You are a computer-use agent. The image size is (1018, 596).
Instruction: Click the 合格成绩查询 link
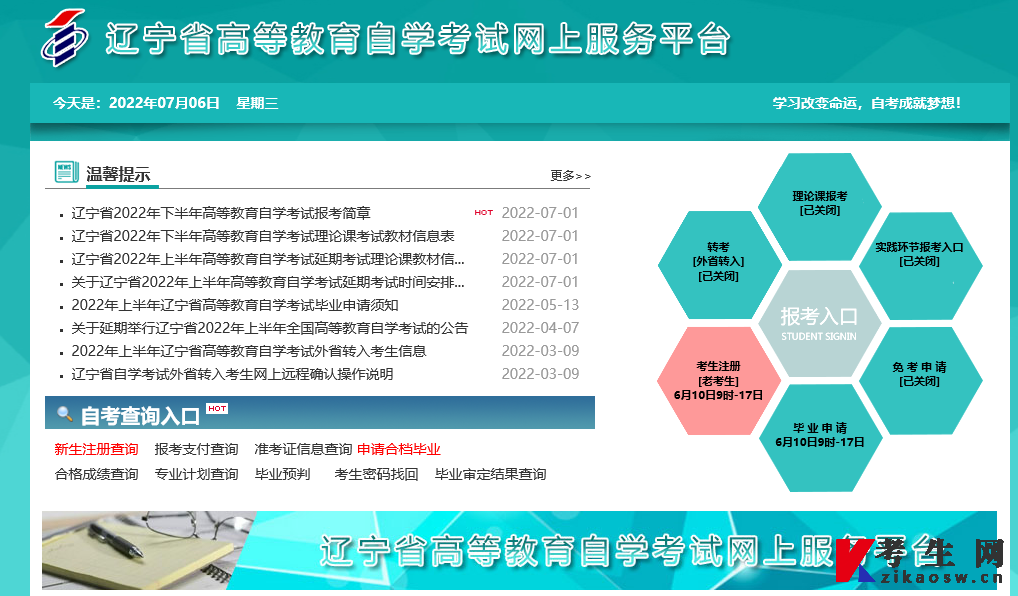[96, 474]
